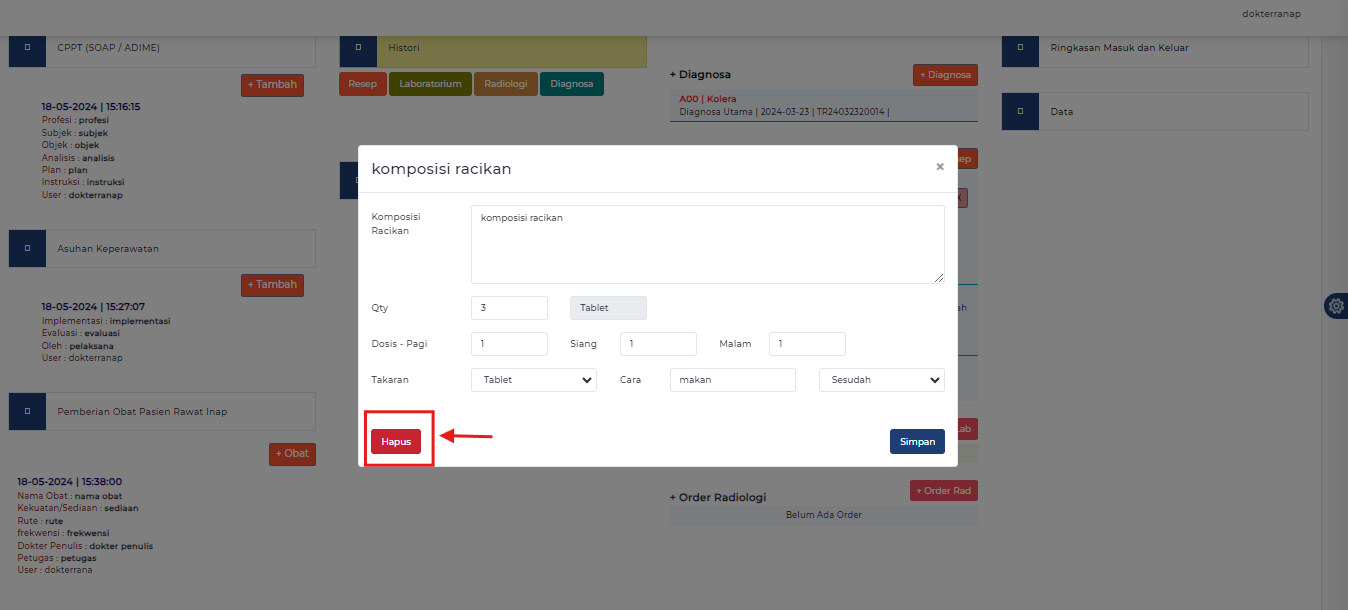Click the + Order Rad button
Screen dimensions: 1348x610
[943, 491]
